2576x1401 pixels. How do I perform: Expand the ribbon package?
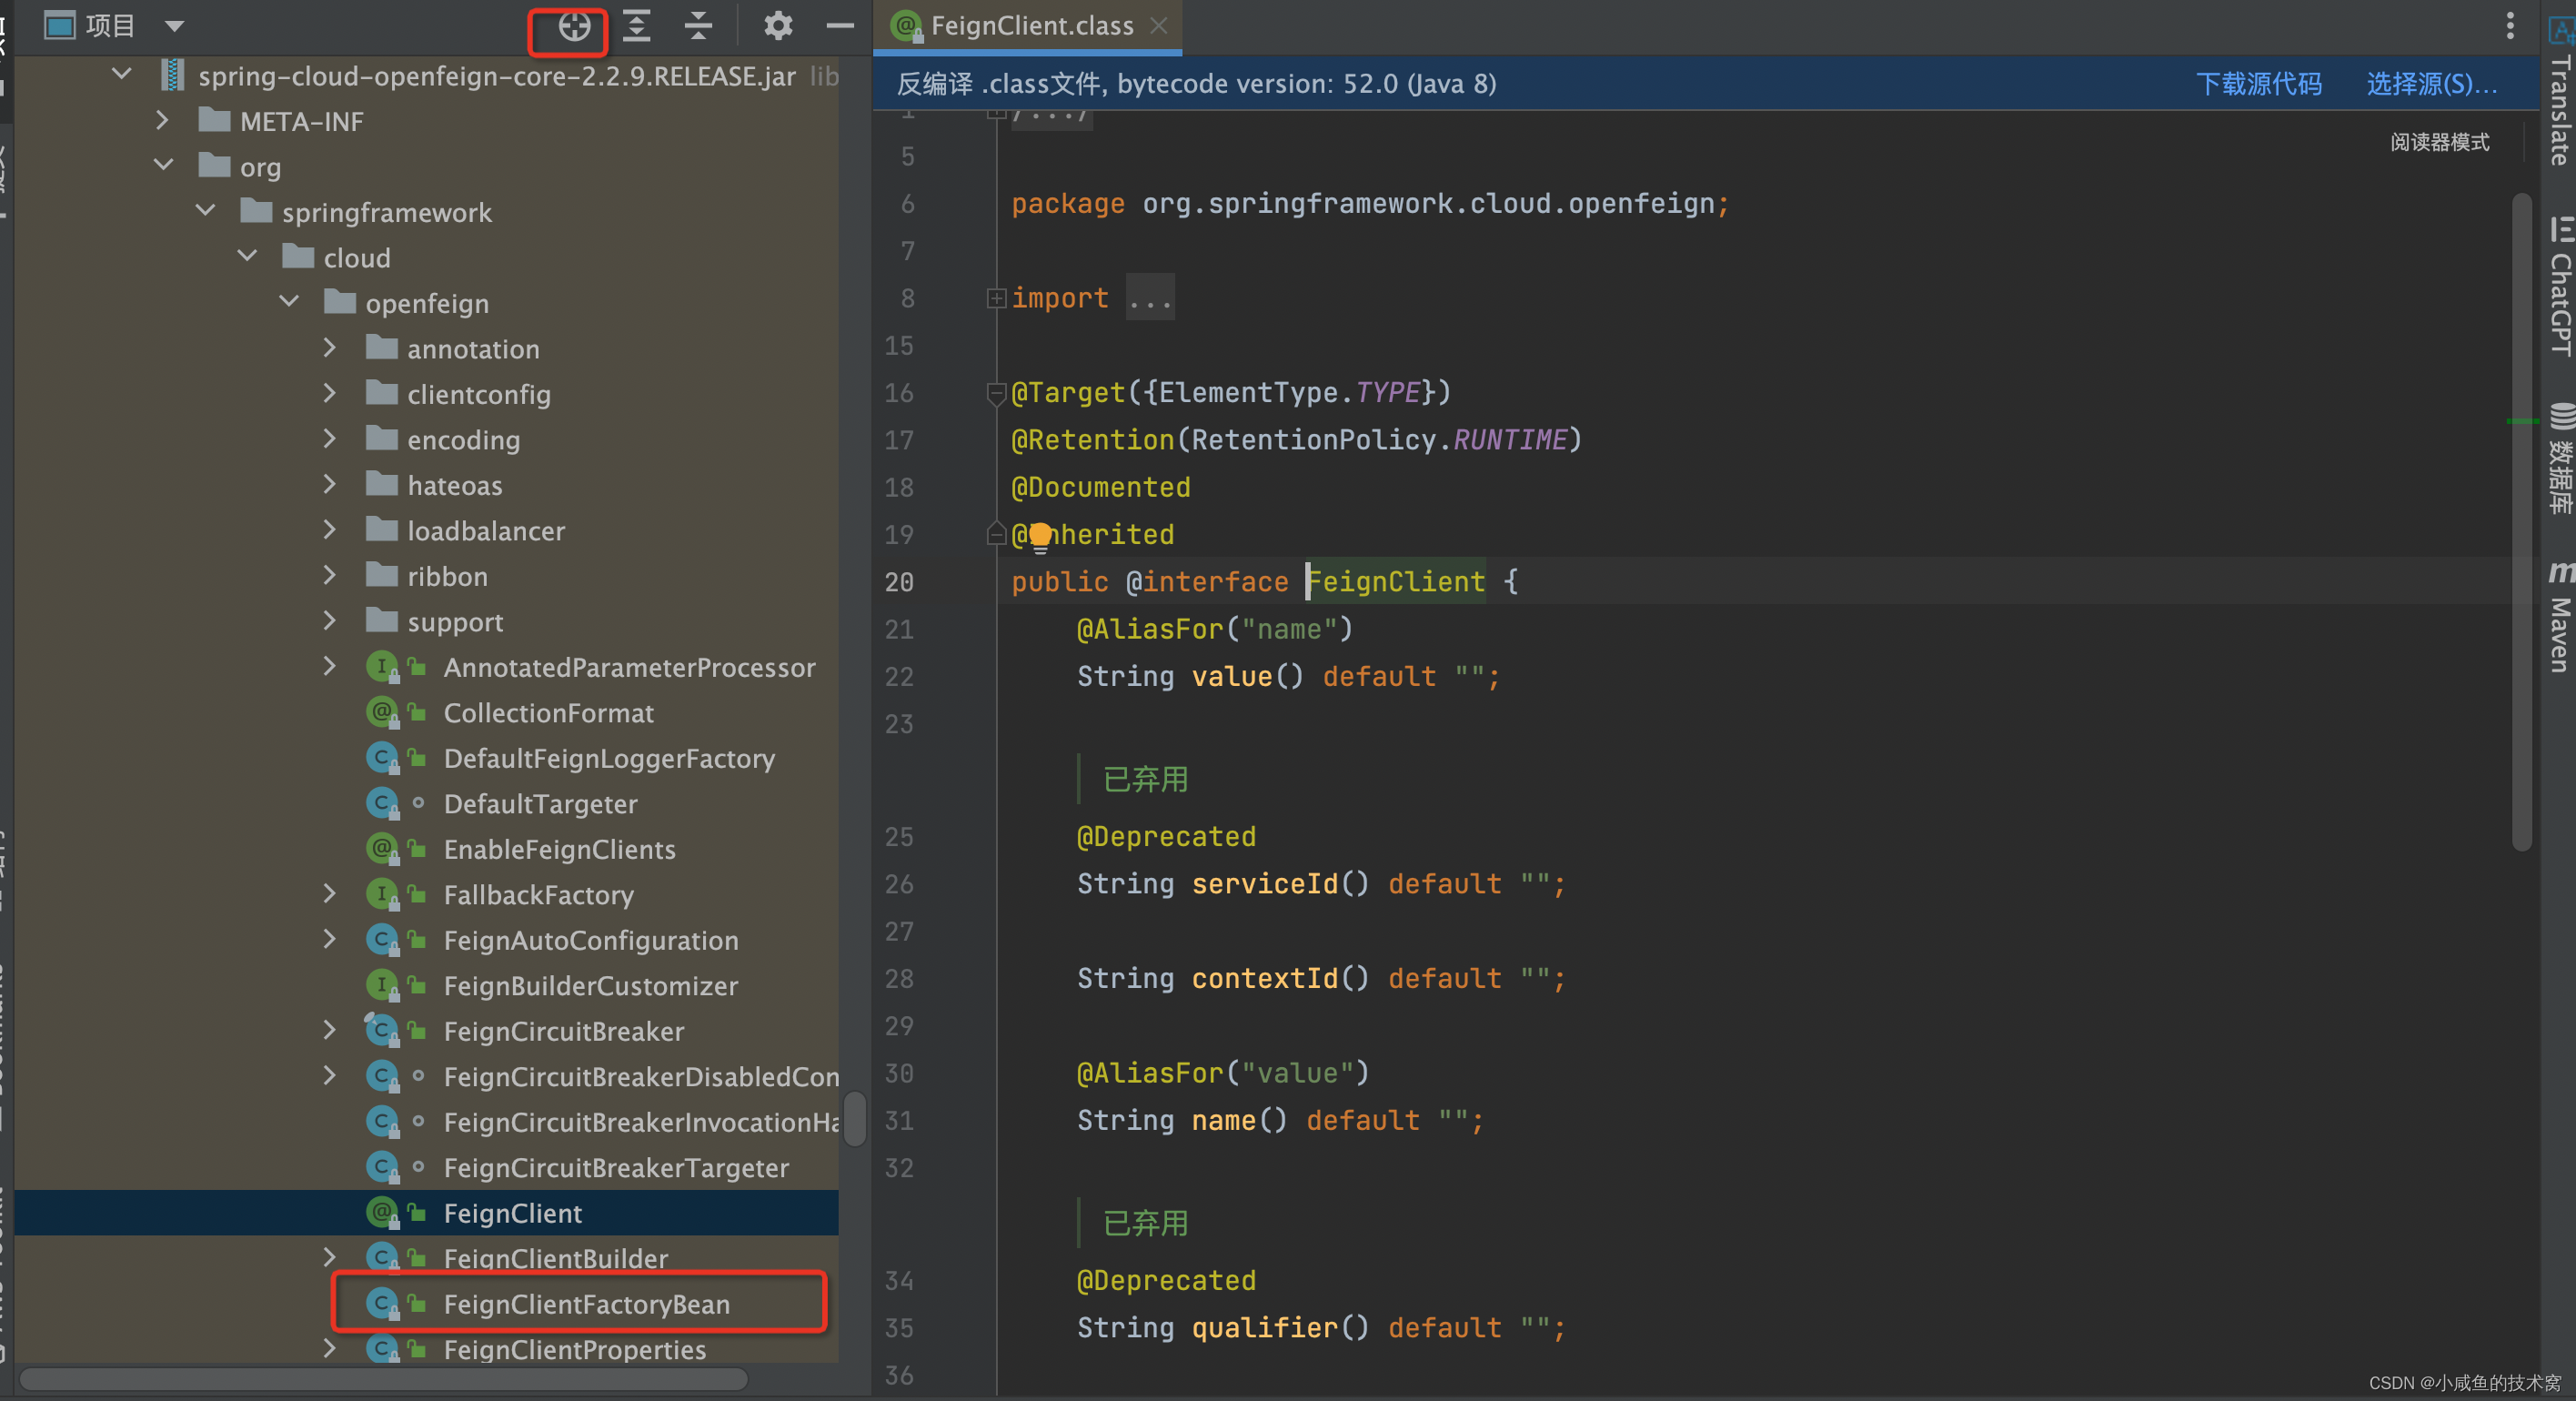330,575
